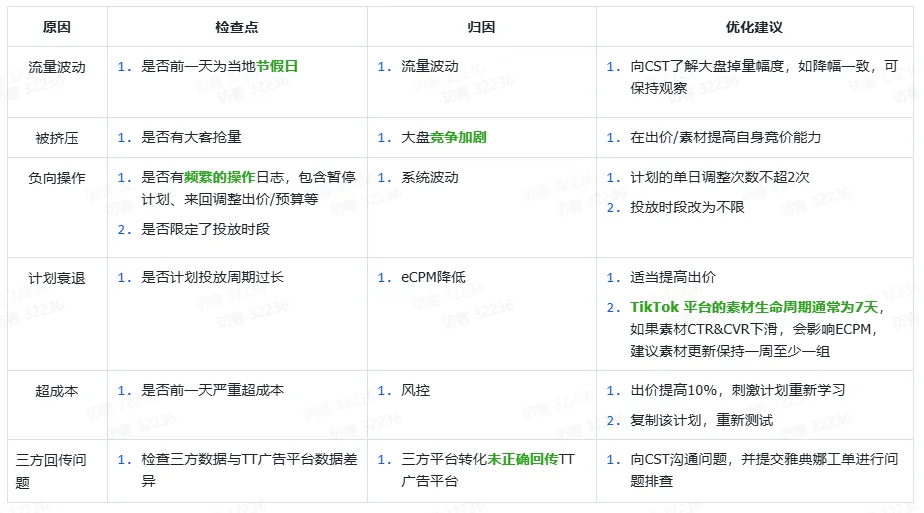This screenshot has width=924, height=513.
Task: Click the text 是否有频繁的操作日志
Action: pos(213,177)
